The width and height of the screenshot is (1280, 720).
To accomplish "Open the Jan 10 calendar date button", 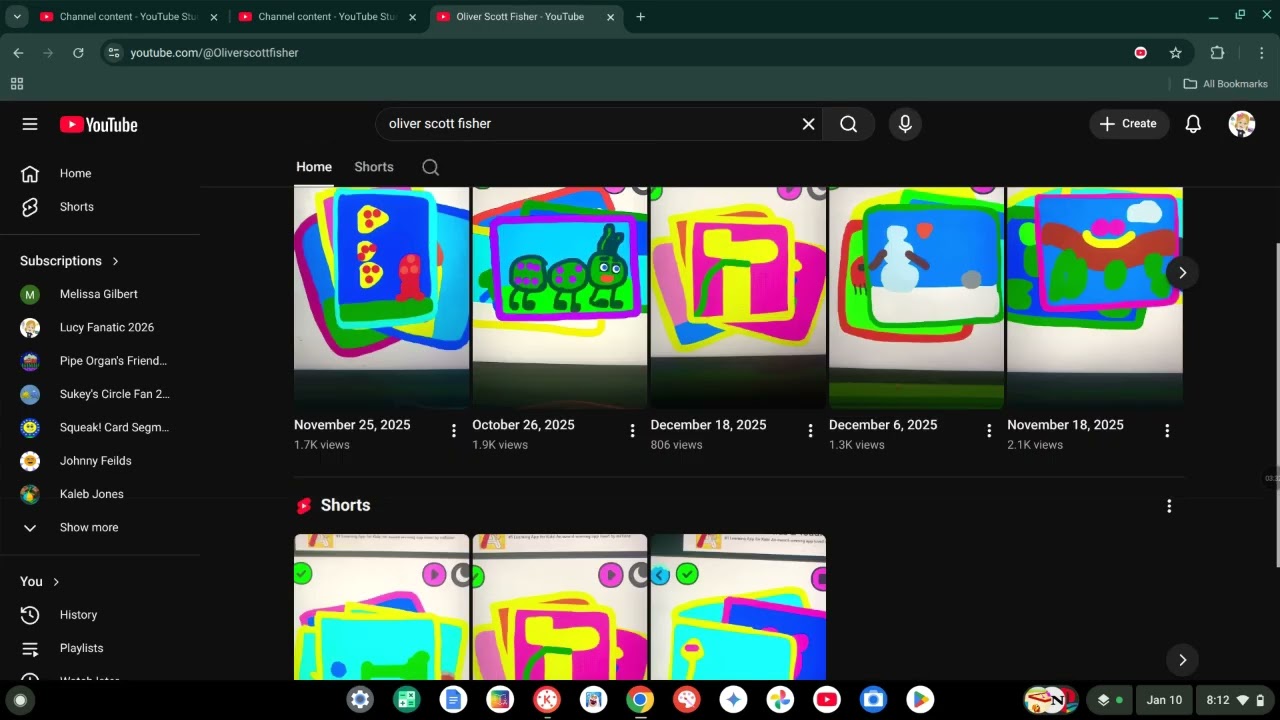I will coord(1164,700).
